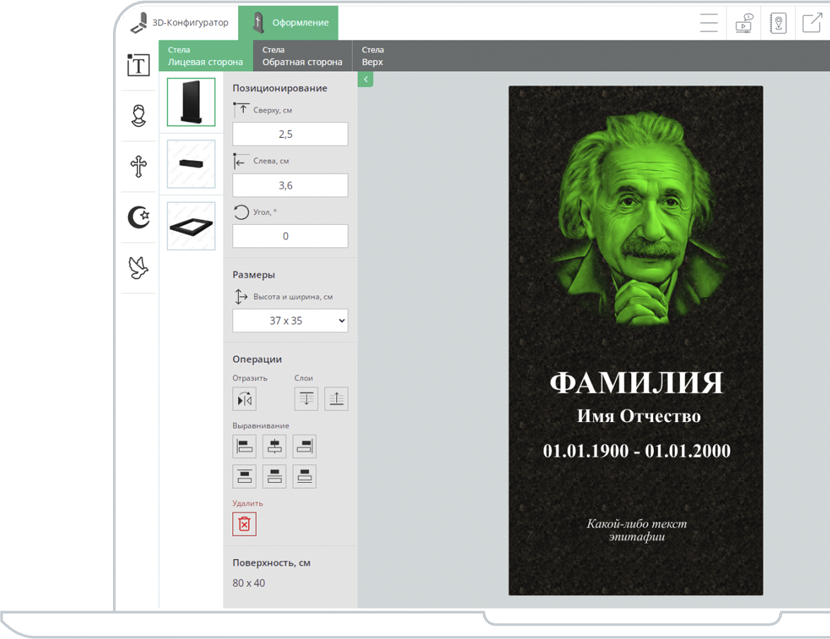Bring layer forward in Слои
This screenshot has height=639, width=830.
(x=336, y=399)
